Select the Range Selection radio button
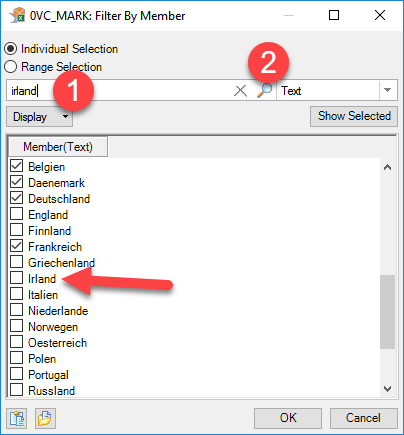Image resolution: width=404 pixels, height=435 pixels. point(11,66)
